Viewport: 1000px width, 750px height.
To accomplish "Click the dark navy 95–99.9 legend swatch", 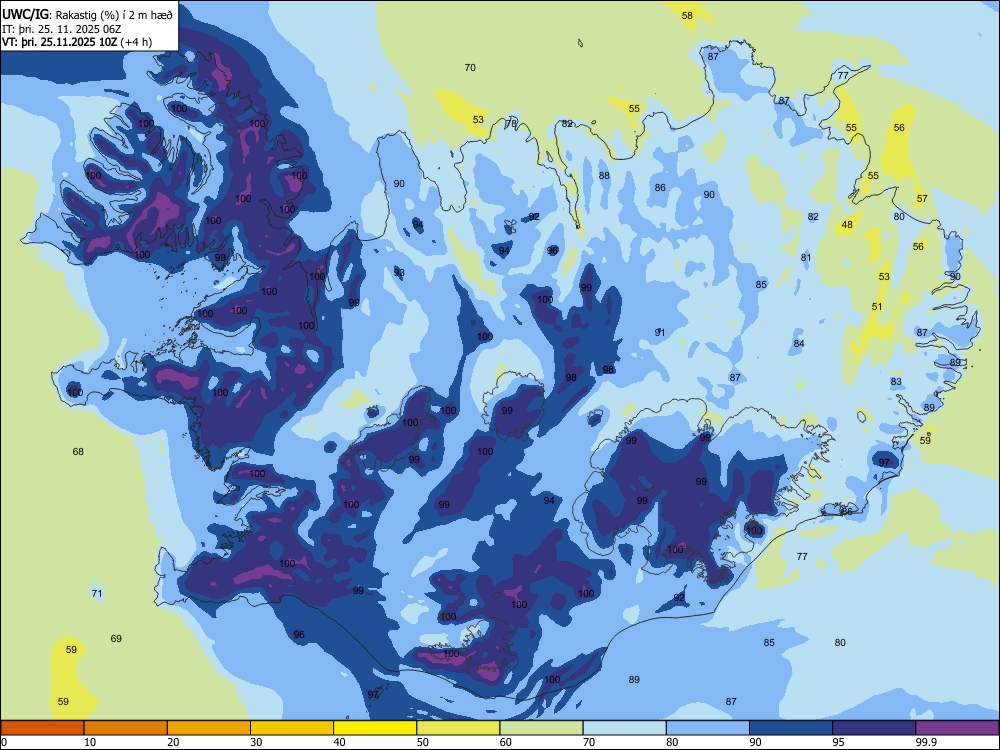I will coord(874,728).
